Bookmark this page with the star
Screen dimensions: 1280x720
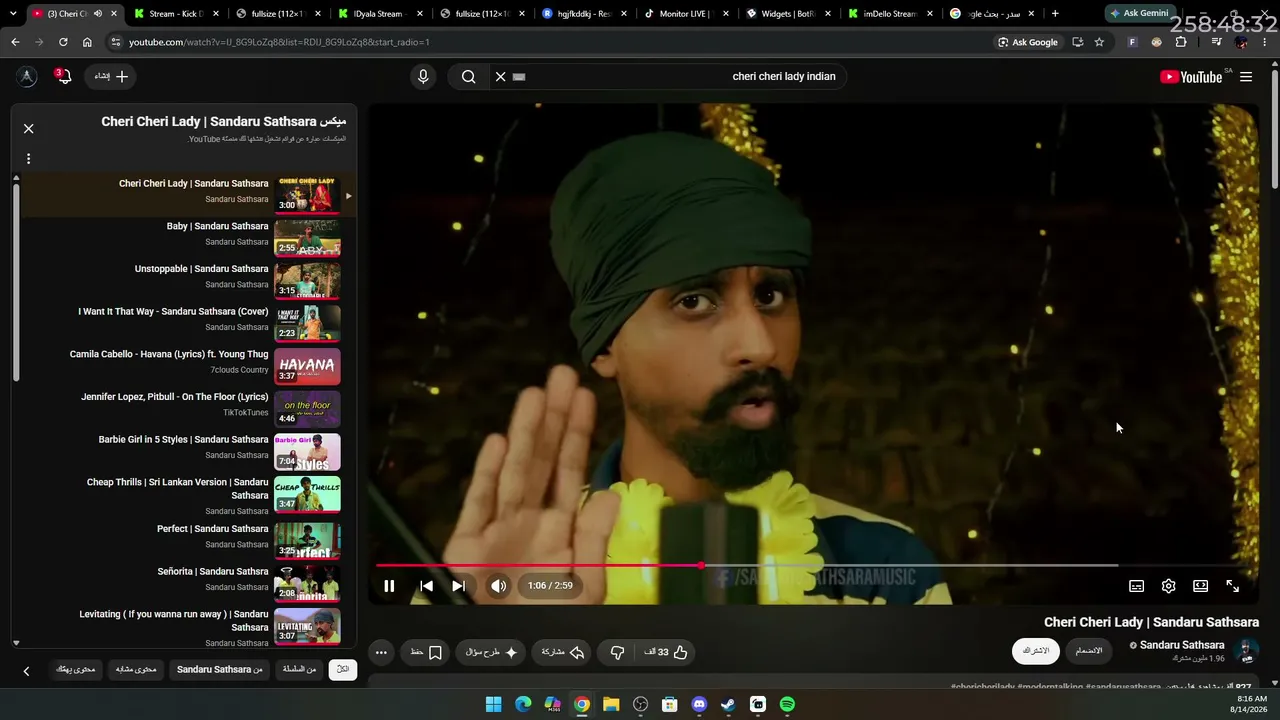pyautogui.click(x=1099, y=42)
